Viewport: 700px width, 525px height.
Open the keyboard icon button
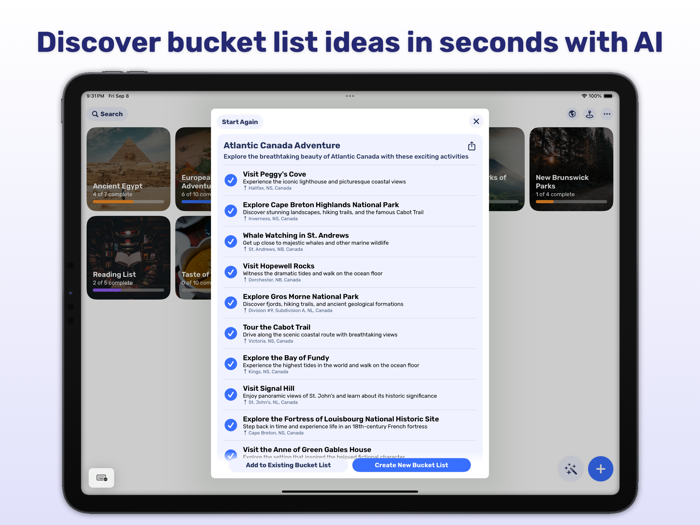coord(101,478)
